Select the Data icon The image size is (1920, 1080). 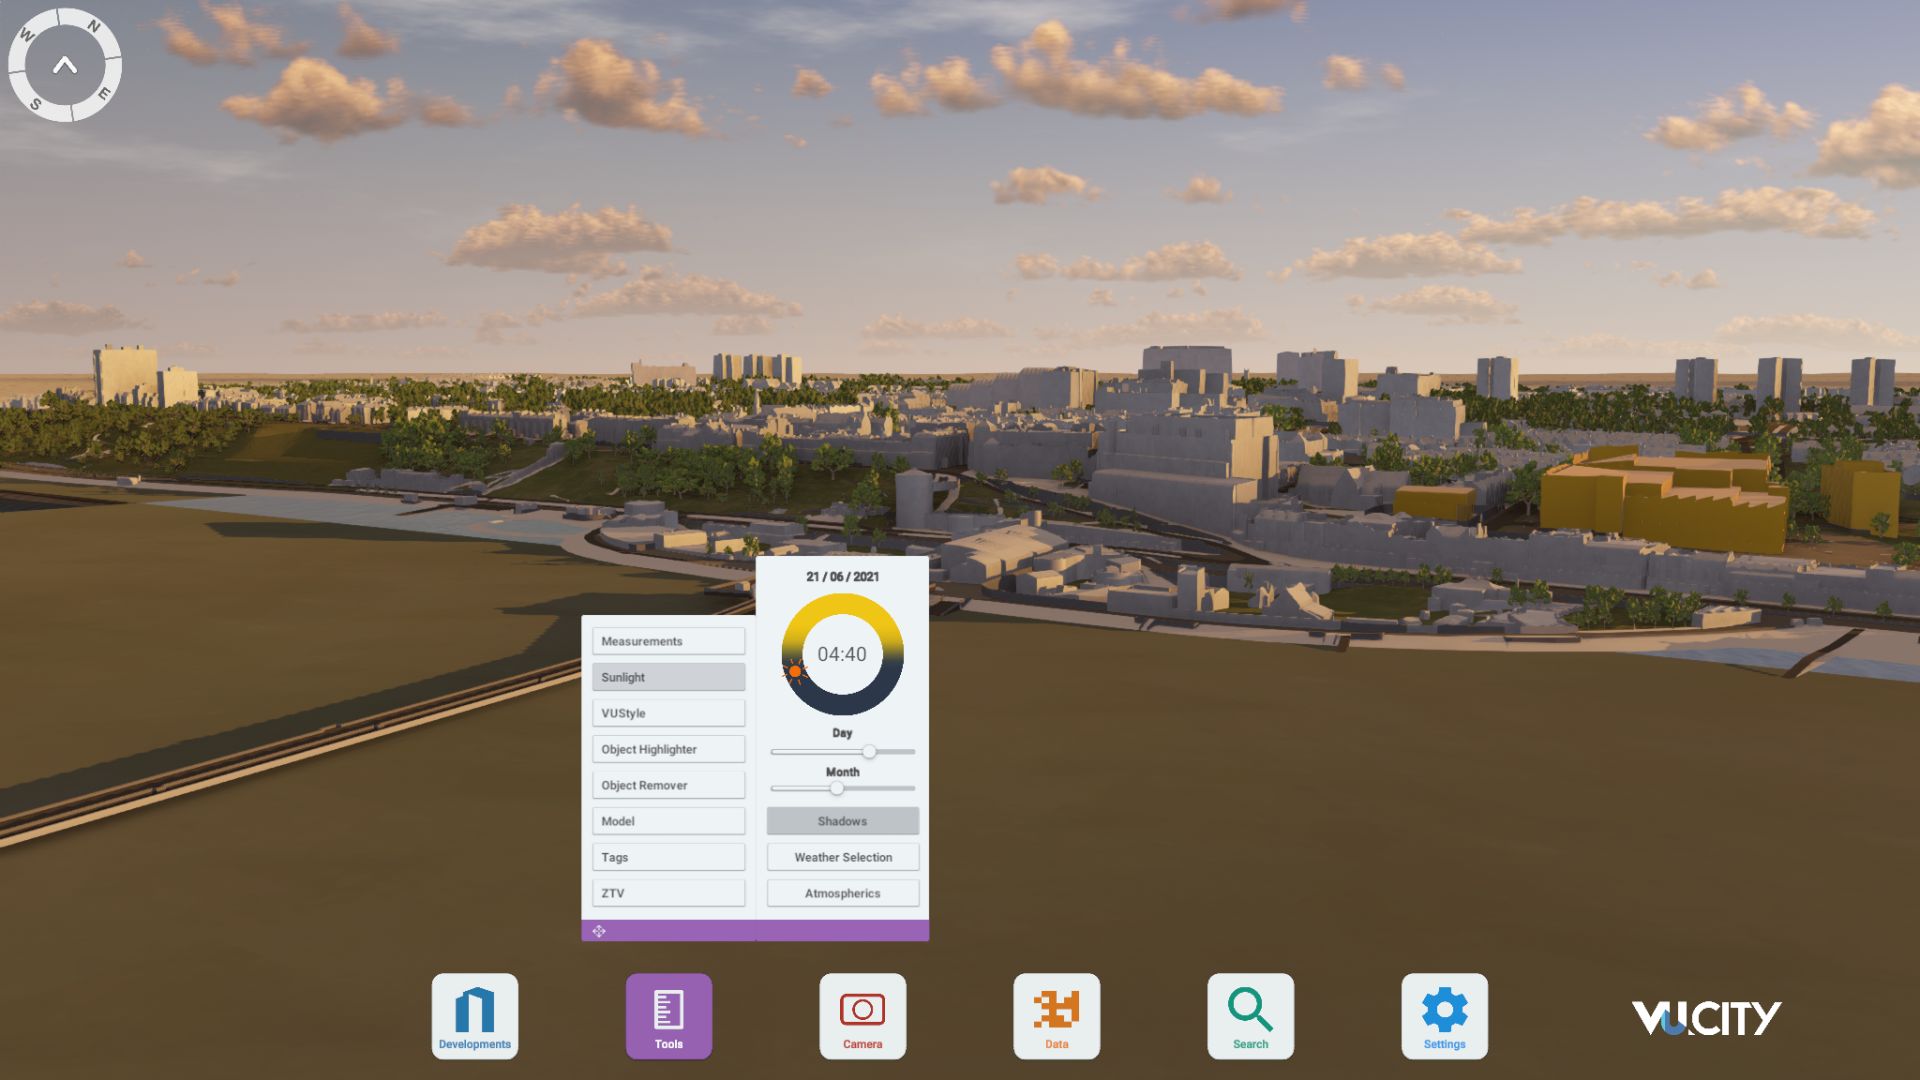click(1056, 1015)
